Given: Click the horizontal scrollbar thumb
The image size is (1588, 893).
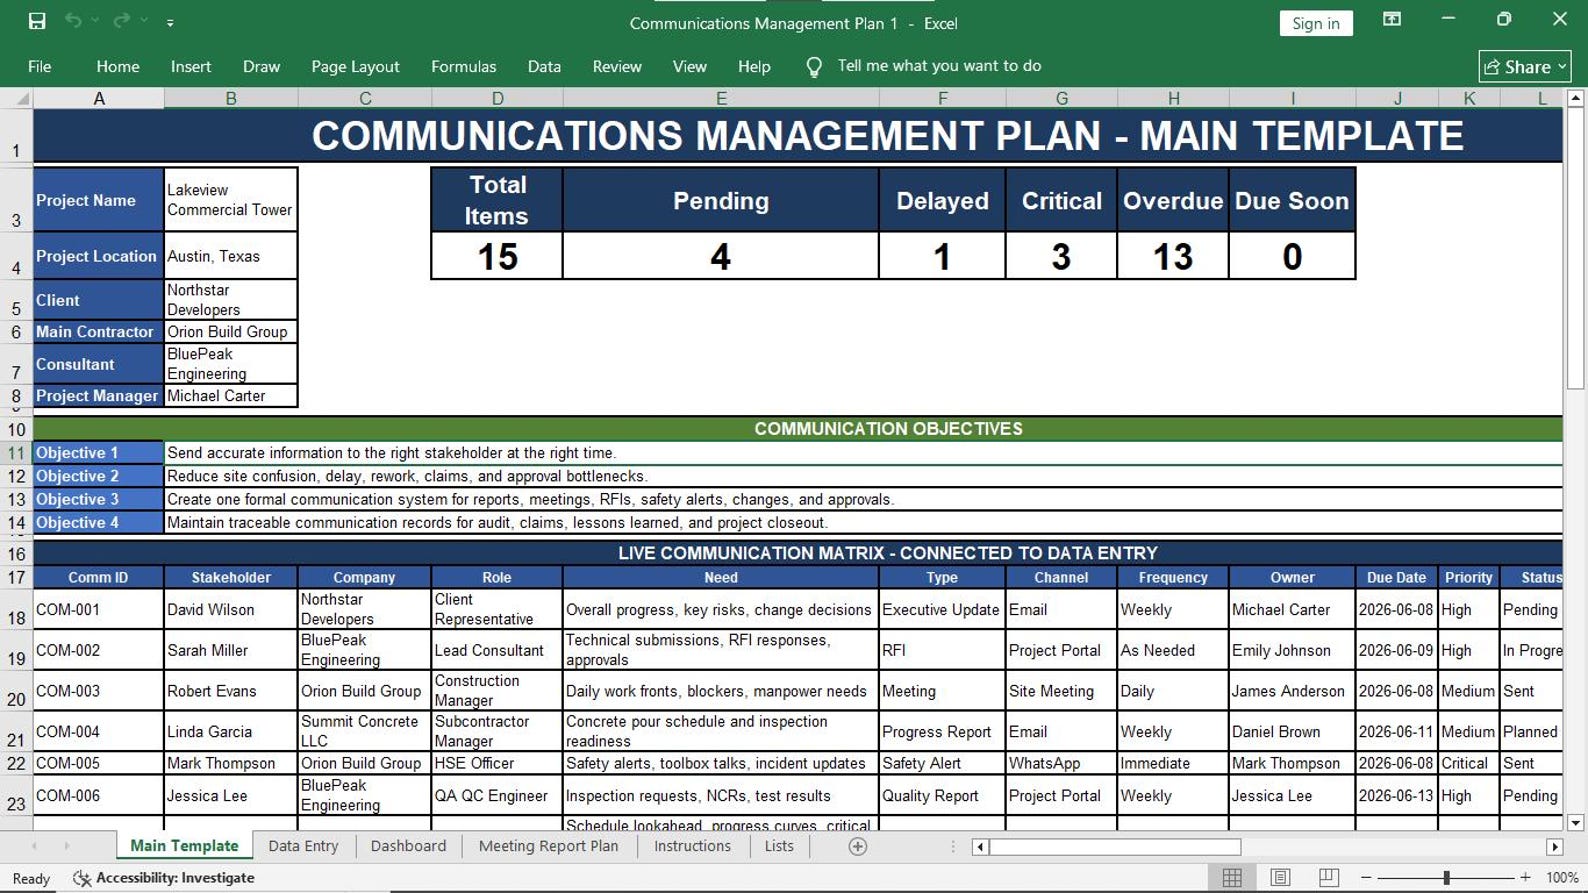Looking at the screenshot, I should click(x=1115, y=847).
